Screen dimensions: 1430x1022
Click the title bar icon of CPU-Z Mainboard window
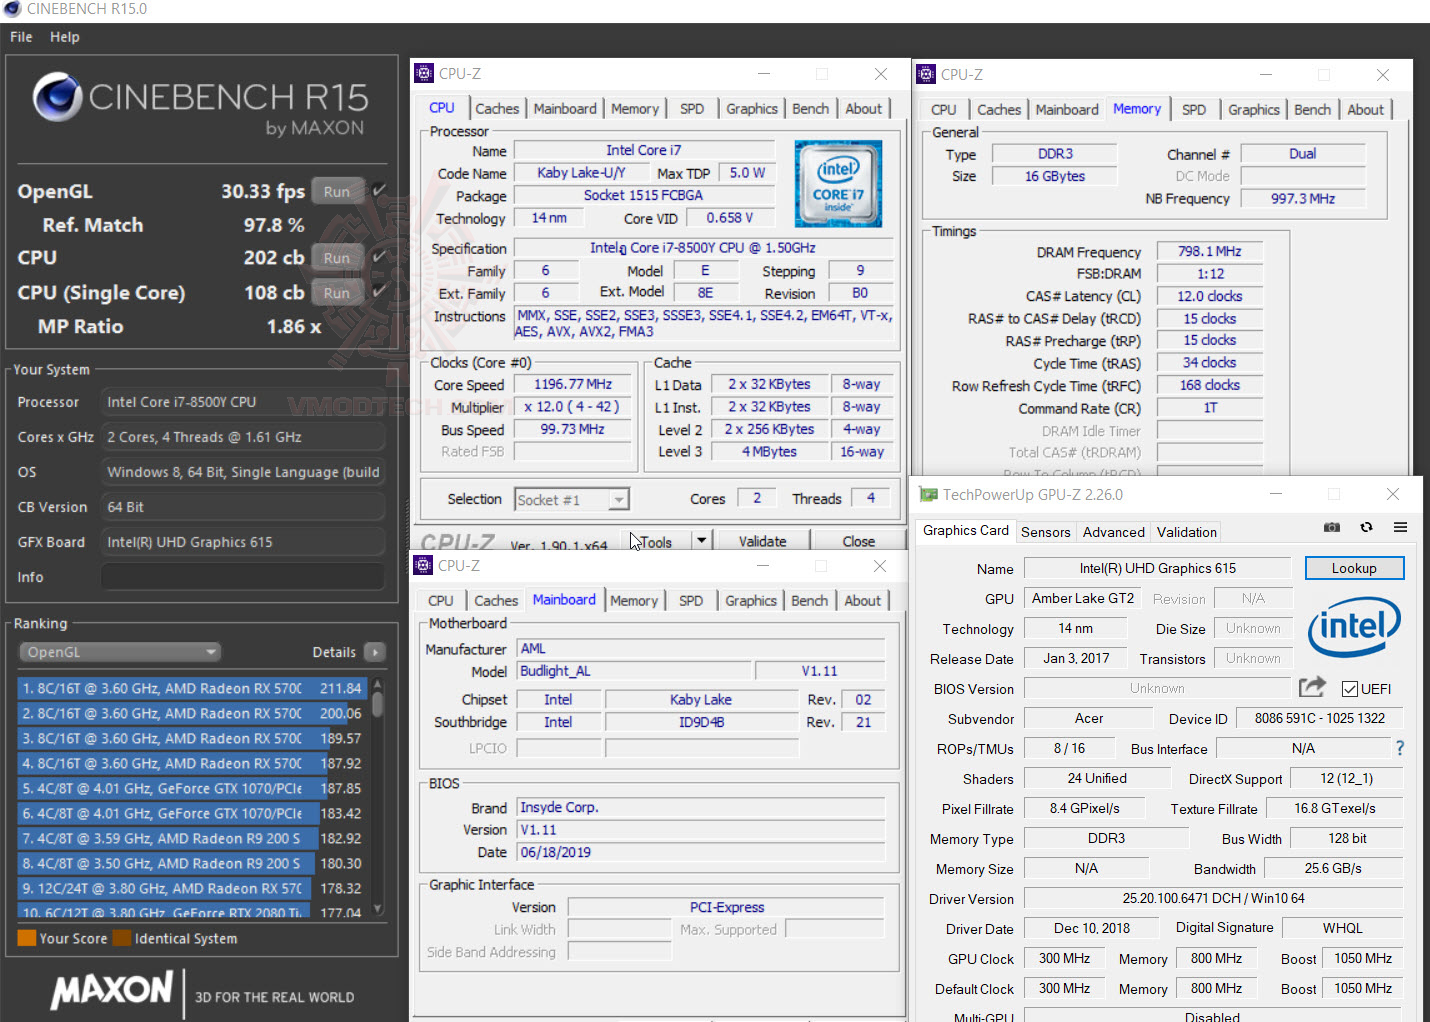tap(423, 565)
